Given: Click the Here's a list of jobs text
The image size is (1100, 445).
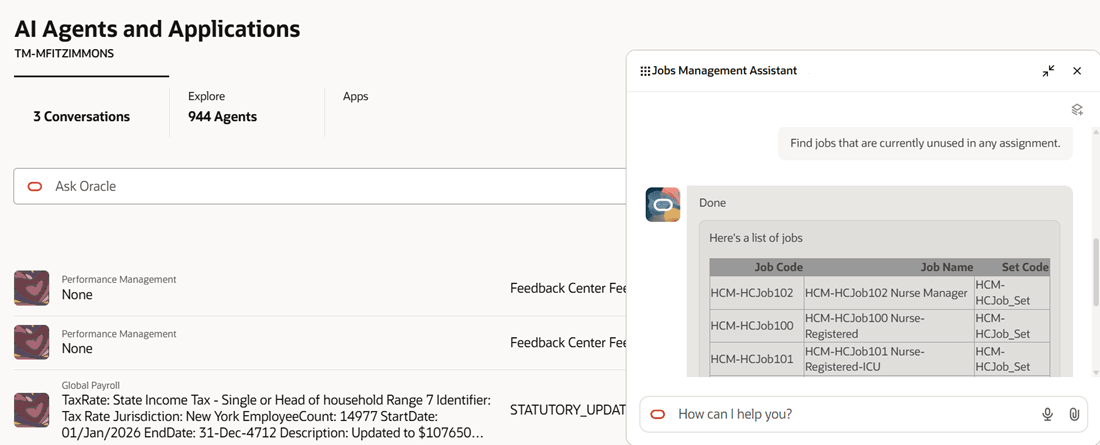Looking at the screenshot, I should (x=756, y=238).
